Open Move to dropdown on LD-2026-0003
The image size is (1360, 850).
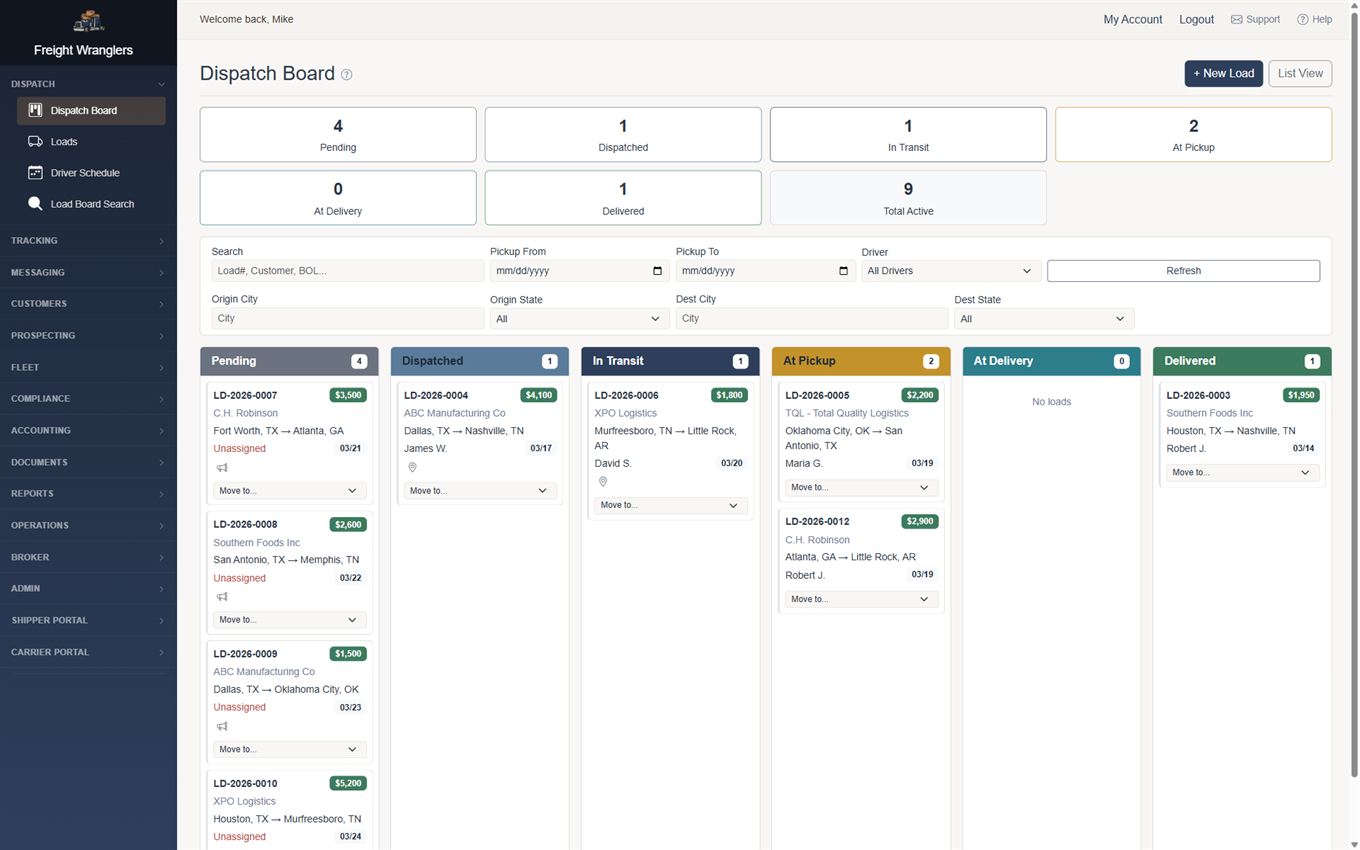(1243, 472)
